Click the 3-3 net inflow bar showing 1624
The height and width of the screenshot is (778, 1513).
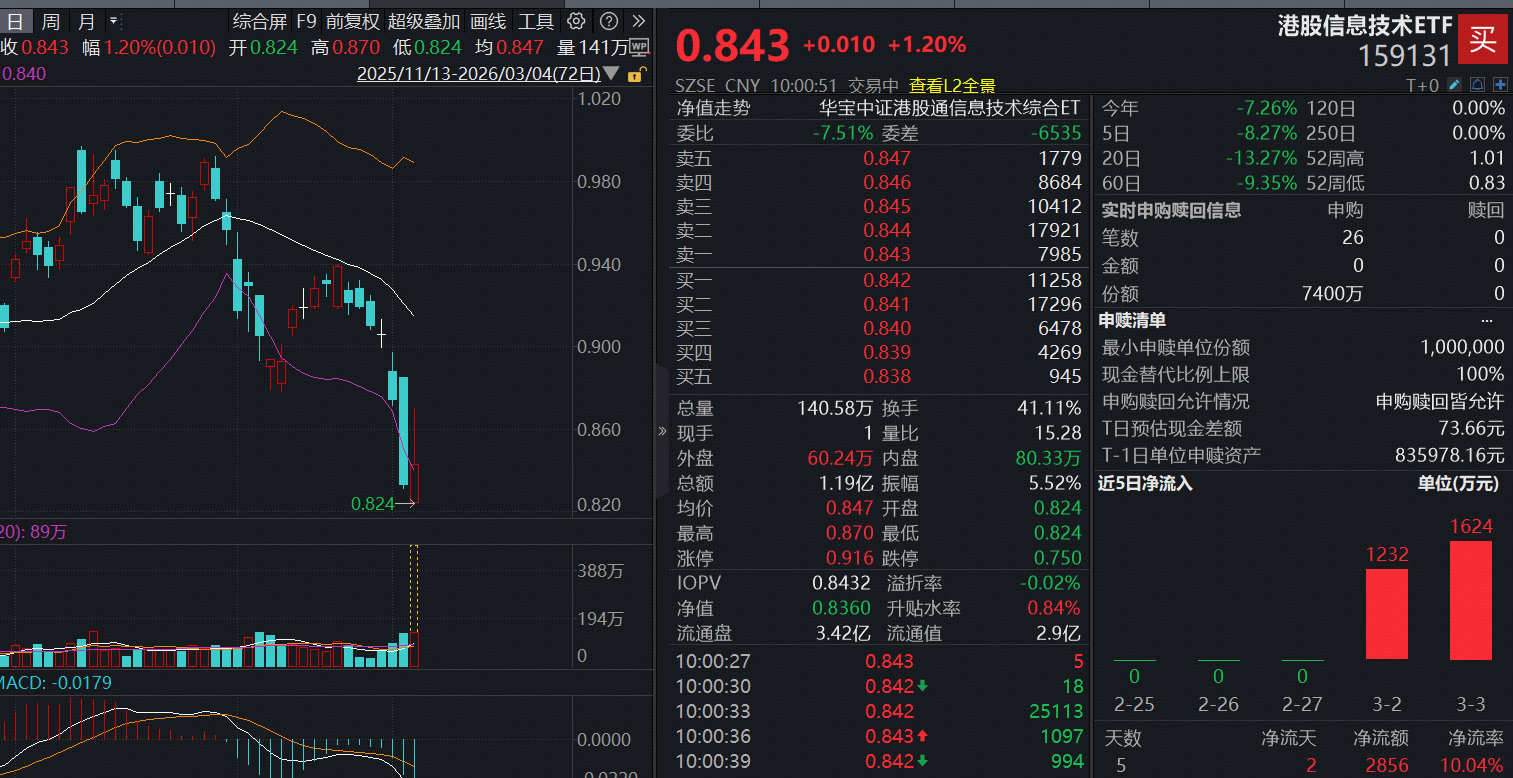click(x=1470, y=600)
